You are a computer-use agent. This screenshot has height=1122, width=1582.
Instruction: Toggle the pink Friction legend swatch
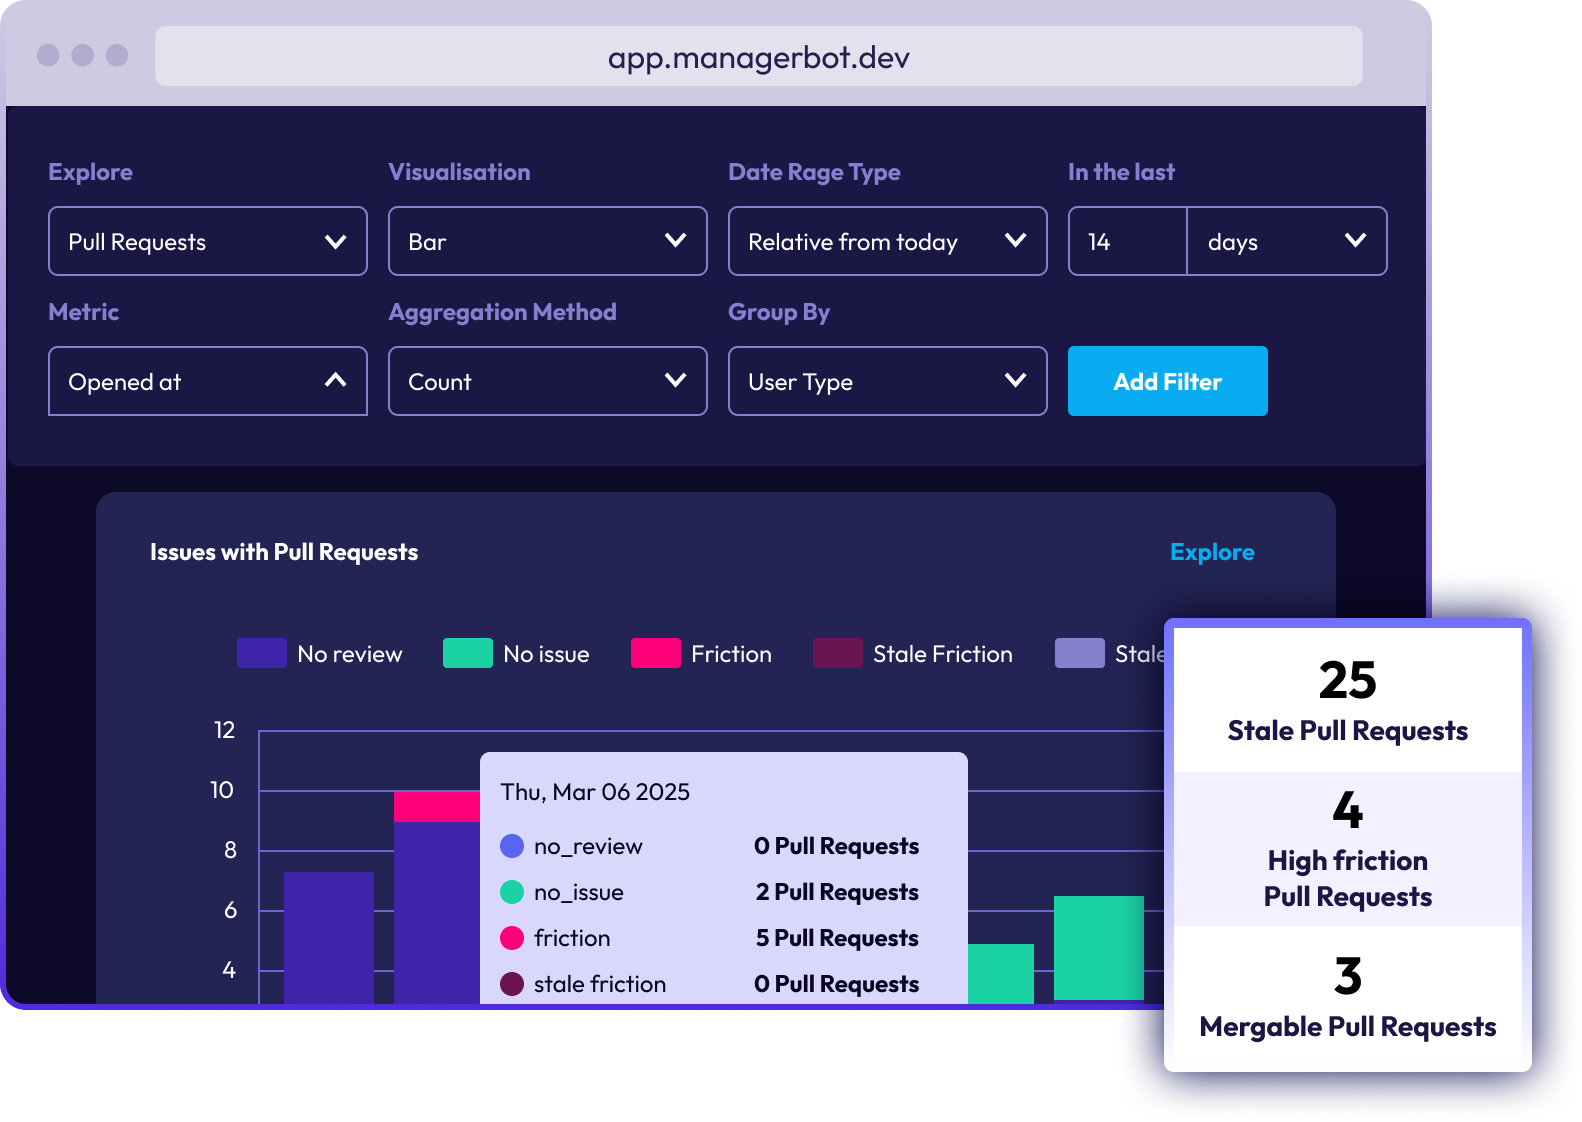tap(656, 653)
